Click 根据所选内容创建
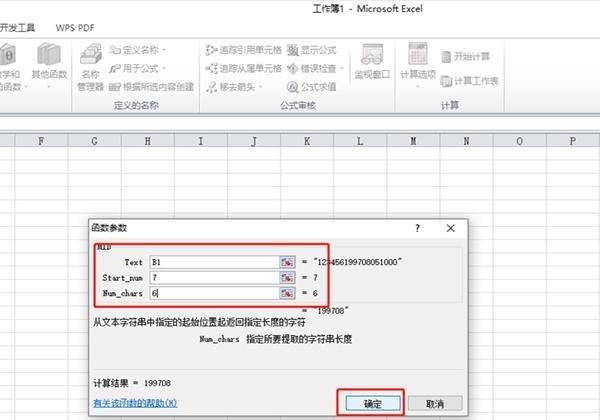Image resolution: width=600 pixels, height=420 pixels. coord(152,87)
